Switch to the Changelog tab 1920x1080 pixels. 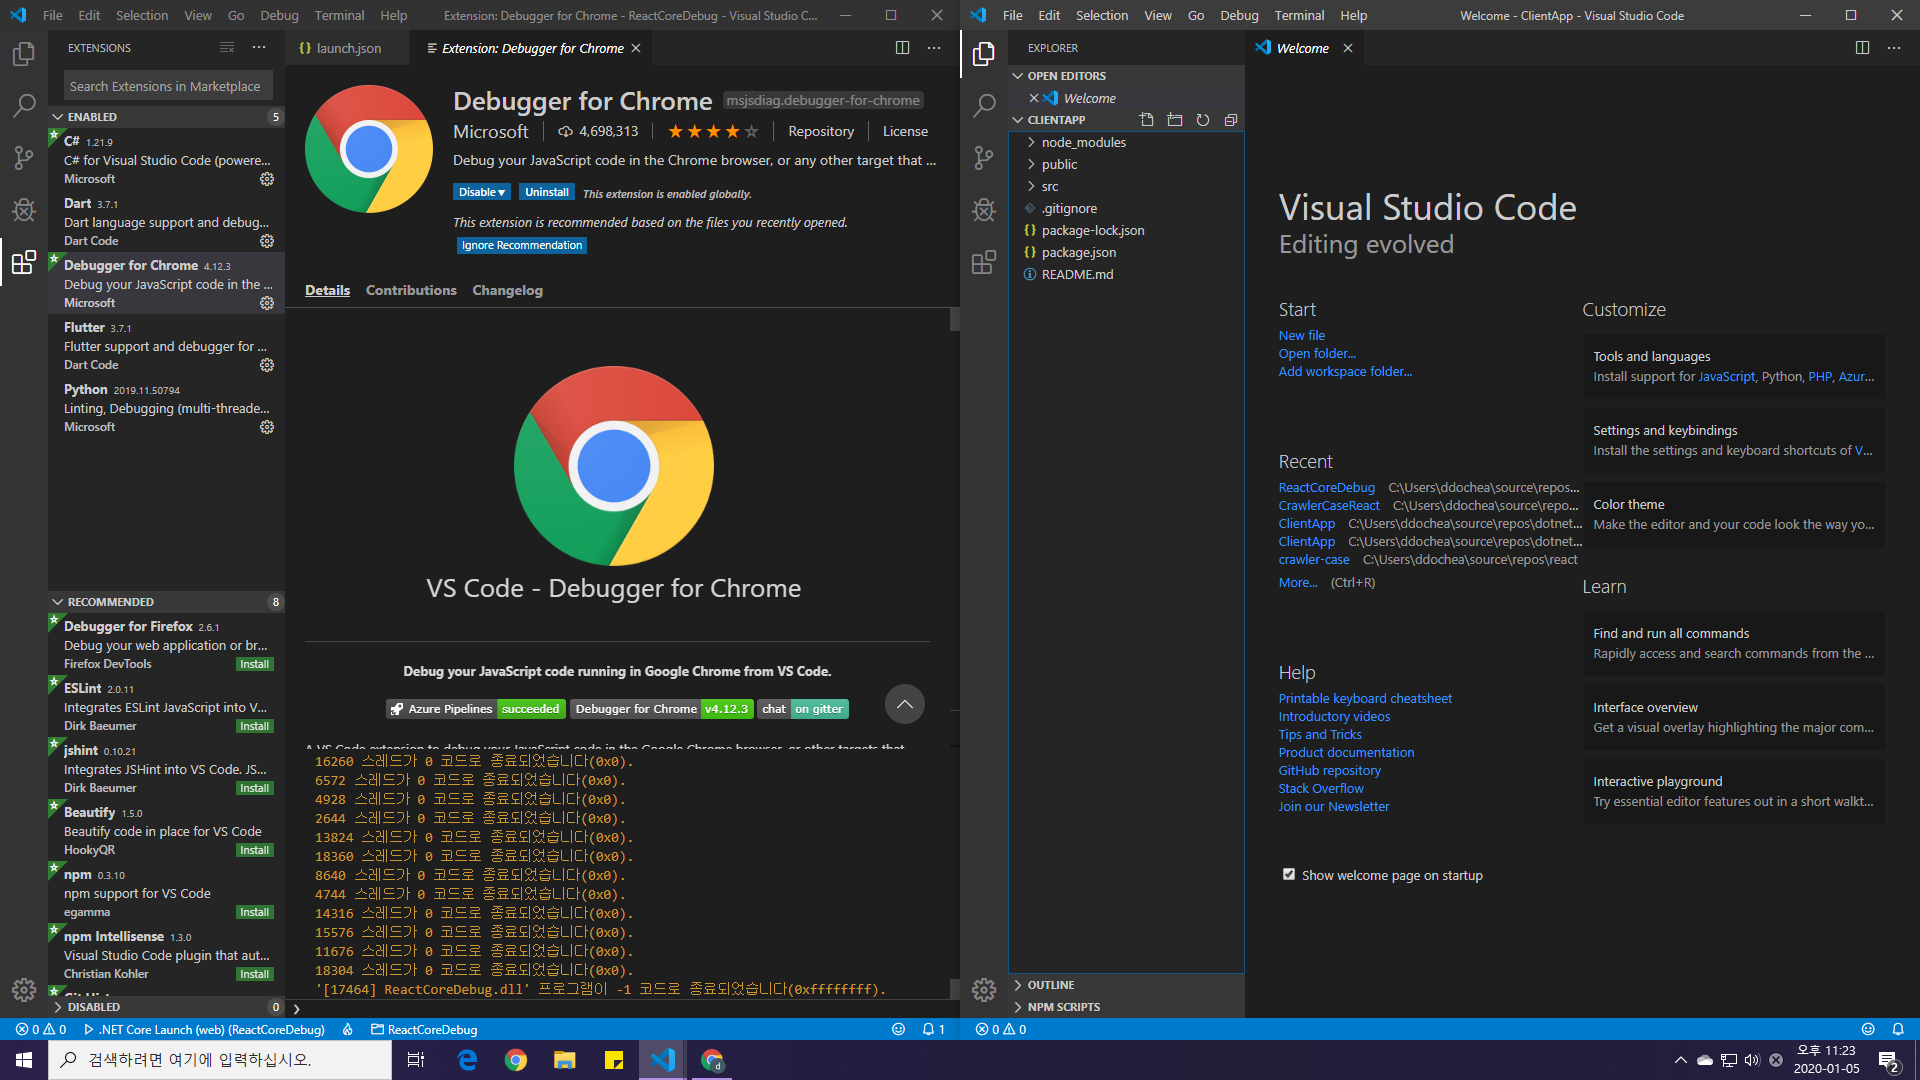tap(507, 290)
